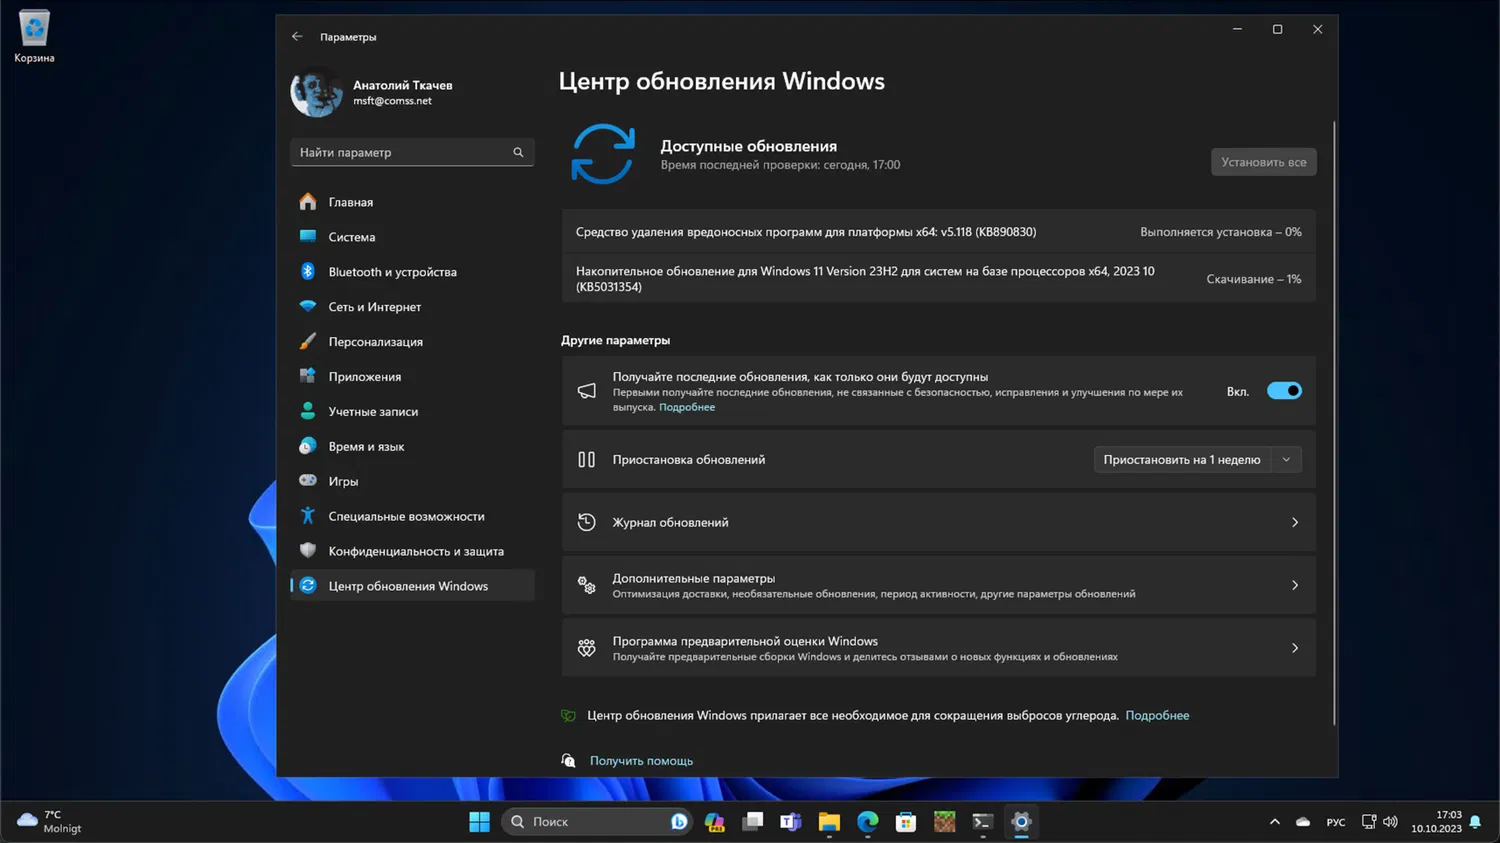Viewport: 1500px width, 843px height.
Task: Click status text 'Выполняется установка – 0%'
Action: pos(1221,232)
